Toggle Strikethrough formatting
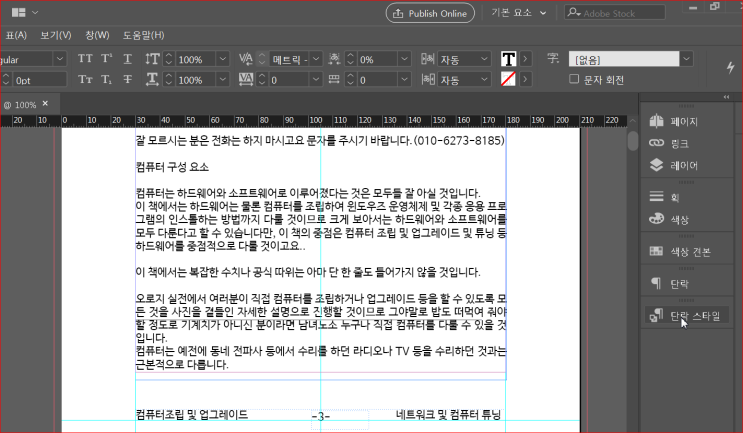 pyautogui.click(x=128, y=79)
